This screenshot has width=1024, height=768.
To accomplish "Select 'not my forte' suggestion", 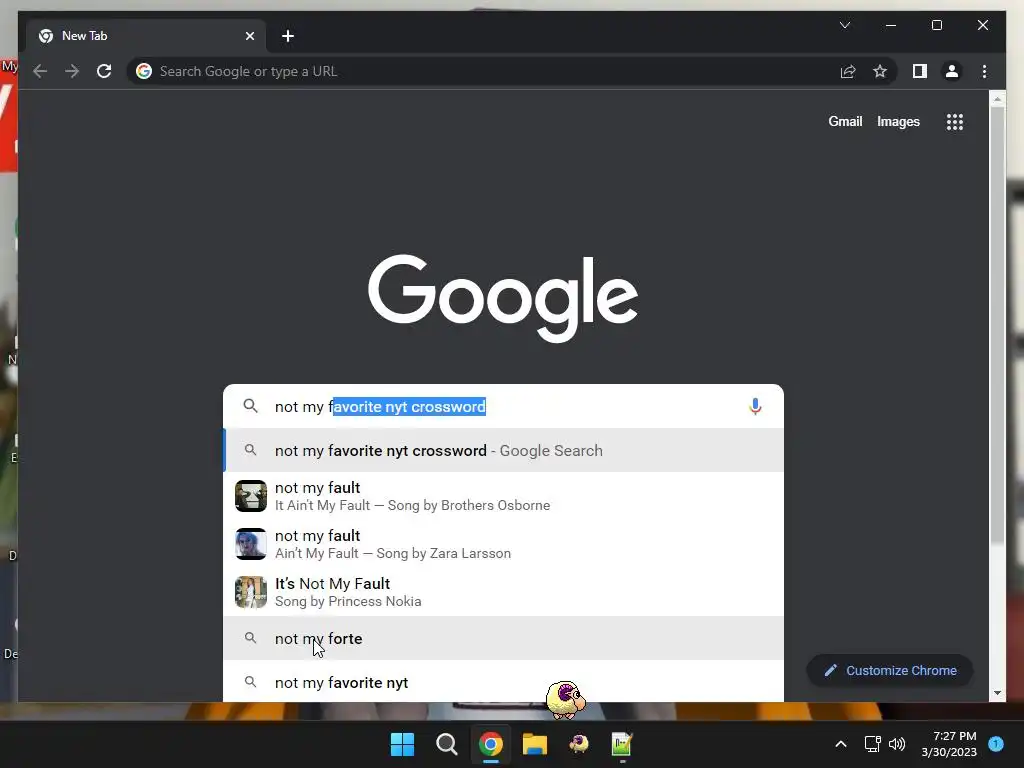I will pyautogui.click(x=503, y=638).
